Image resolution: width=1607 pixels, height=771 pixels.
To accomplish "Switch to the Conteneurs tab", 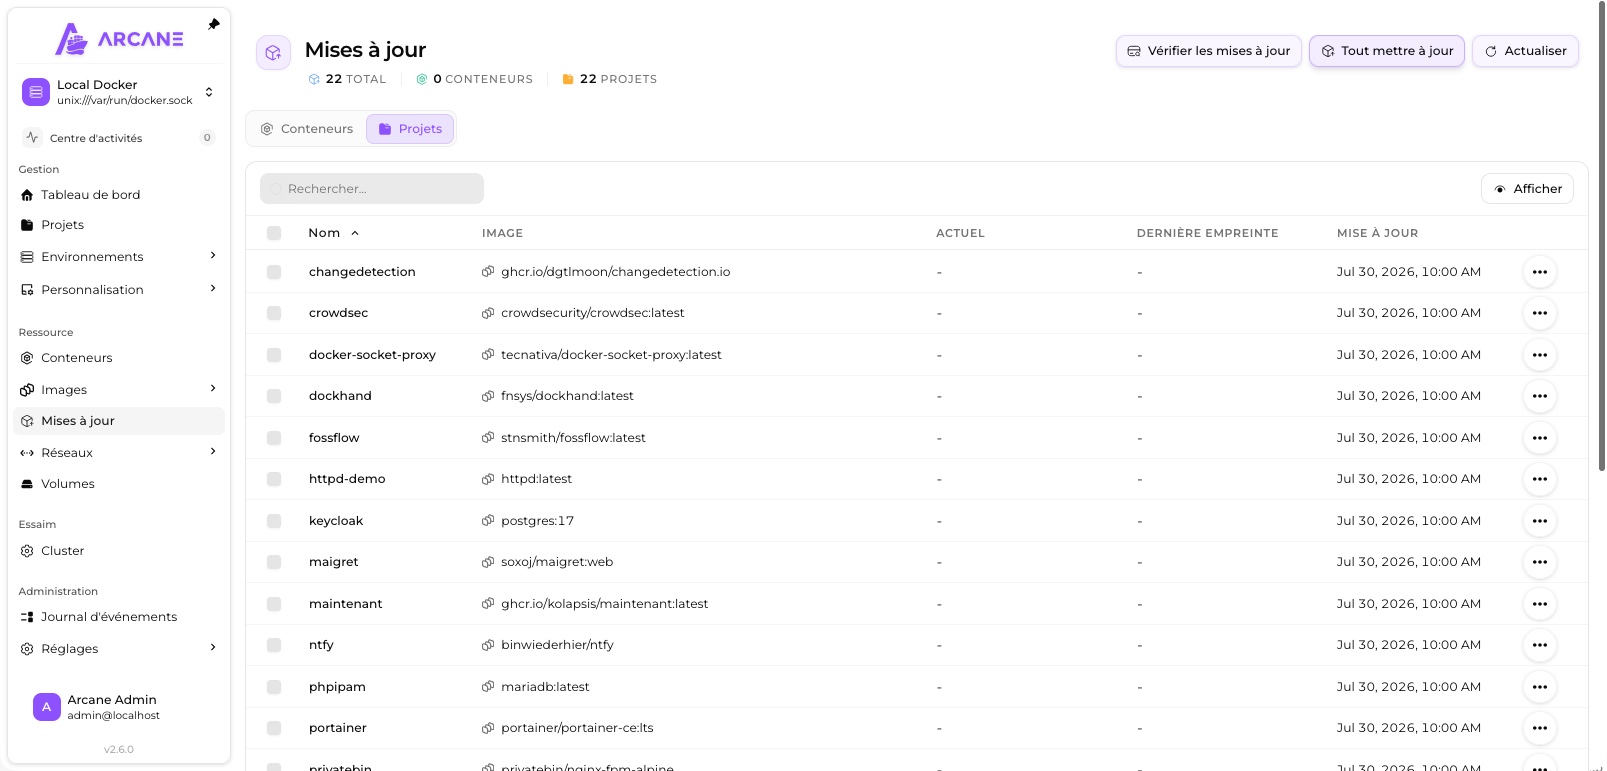I will 307,129.
